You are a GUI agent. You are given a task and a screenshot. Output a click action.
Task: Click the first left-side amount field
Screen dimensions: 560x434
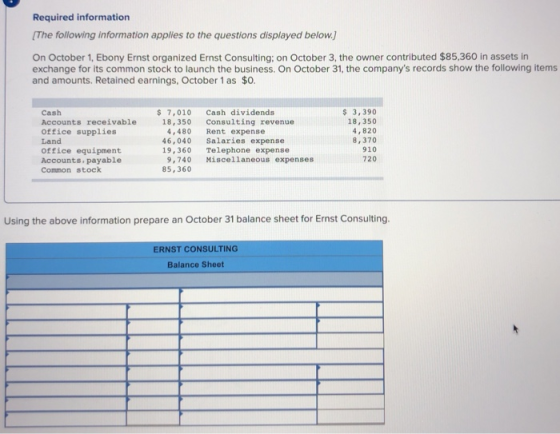pyautogui.click(x=154, y=311)
